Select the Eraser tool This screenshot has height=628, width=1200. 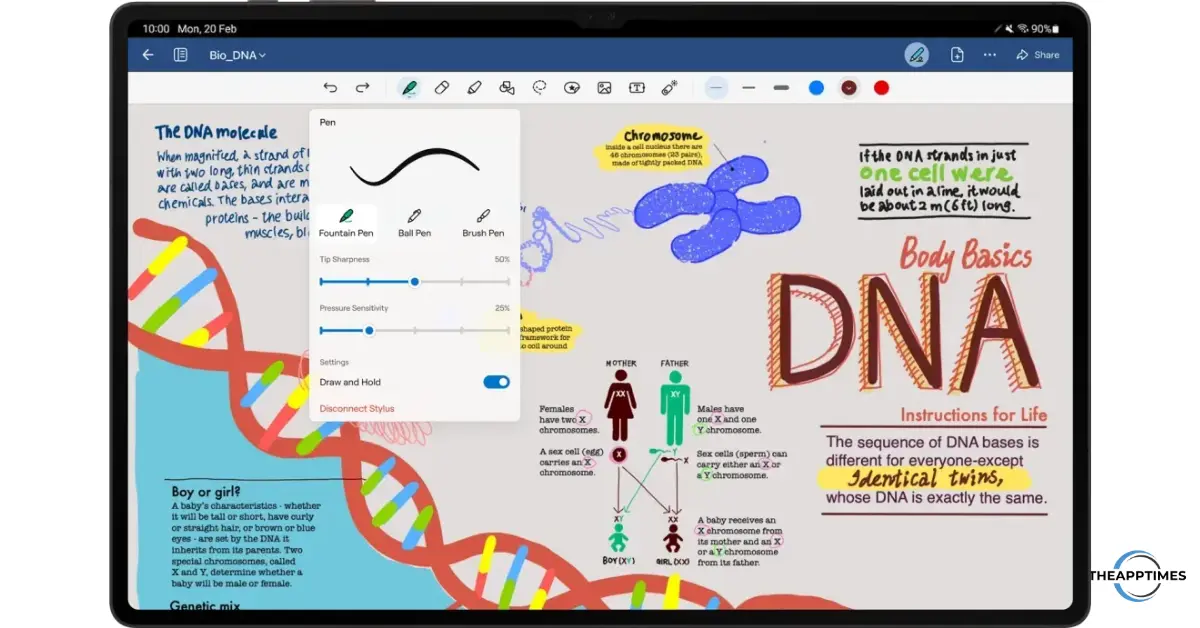(442, 88)
